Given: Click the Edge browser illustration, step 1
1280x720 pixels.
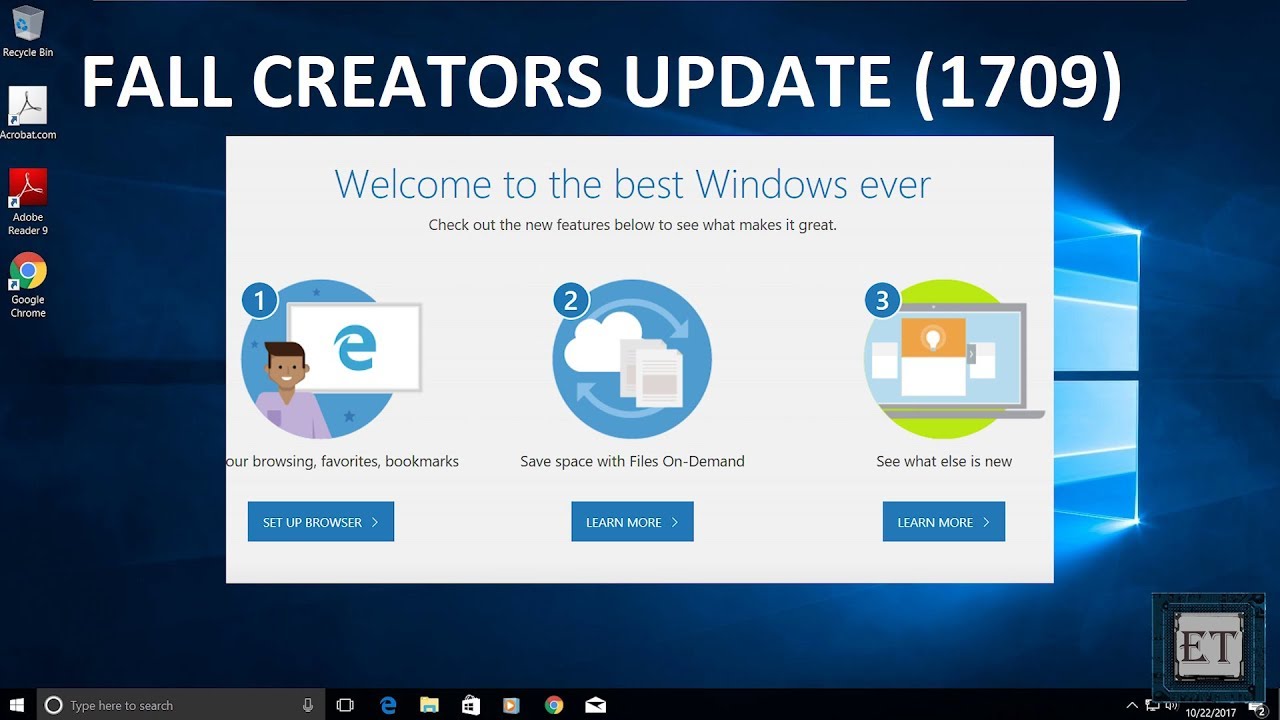Looking at the screenshot, I should 330,359.
